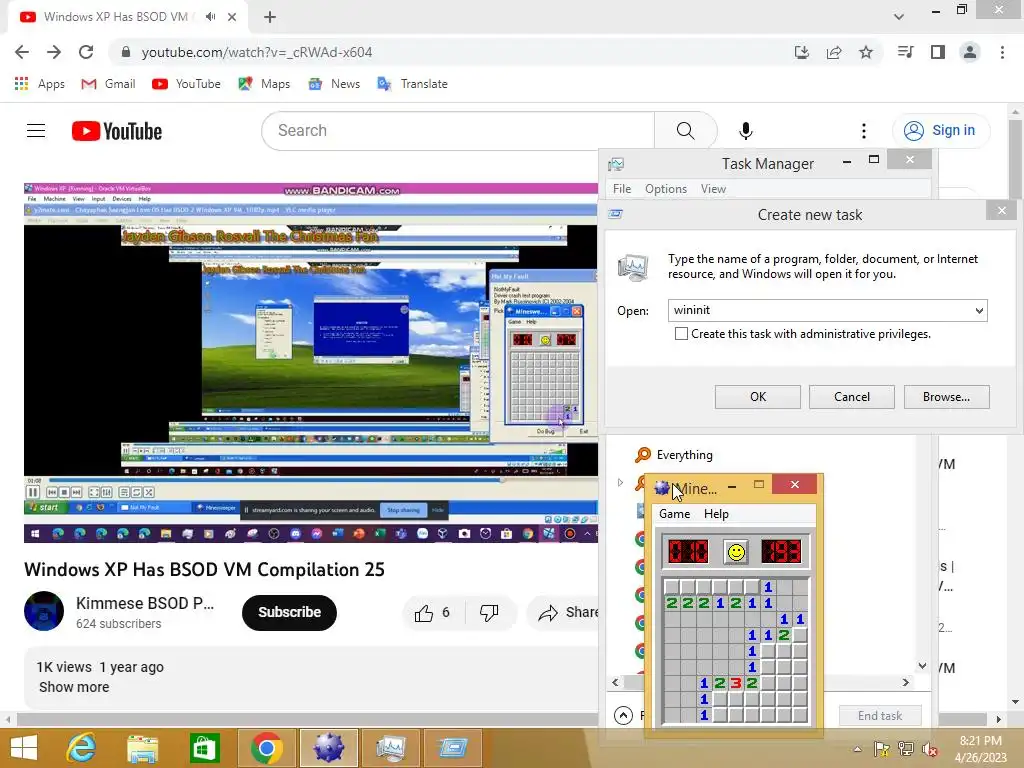Open File Explorer from taskbar

pyautogui.click(x=142, y=748)
